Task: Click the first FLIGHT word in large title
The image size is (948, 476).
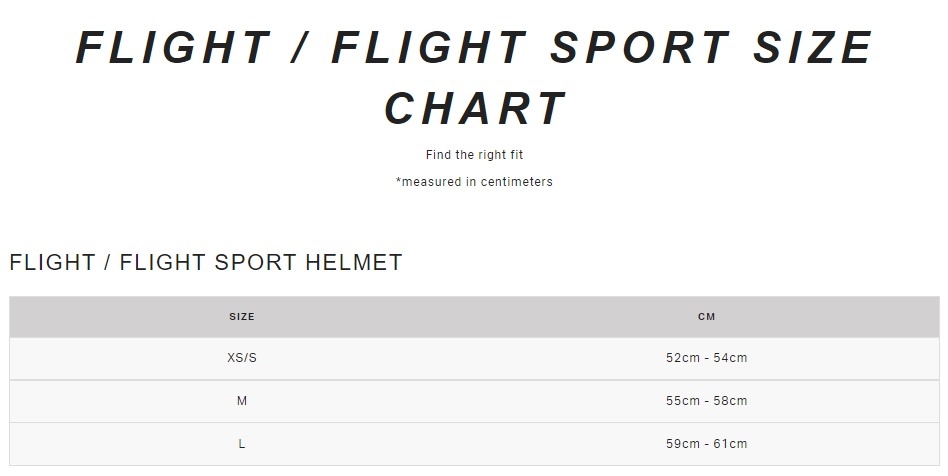Action: [172, 48]
